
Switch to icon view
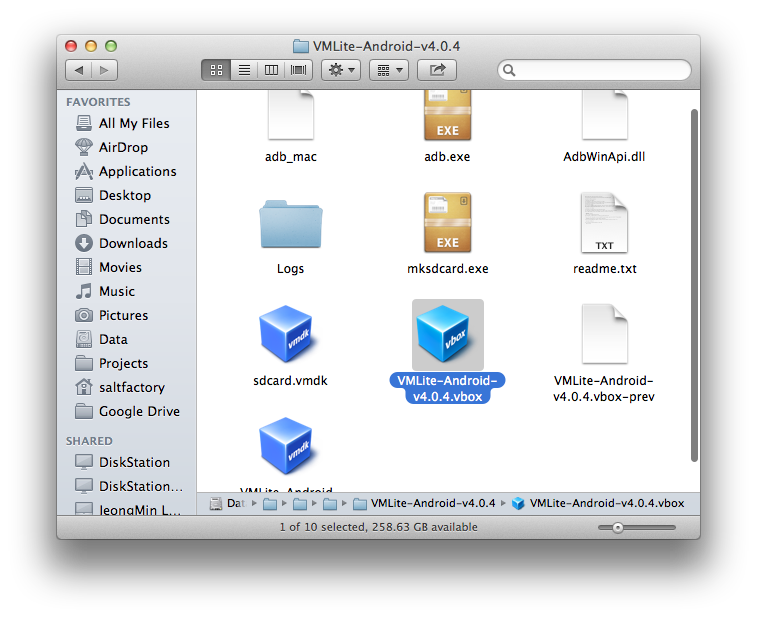coord(216,70)
